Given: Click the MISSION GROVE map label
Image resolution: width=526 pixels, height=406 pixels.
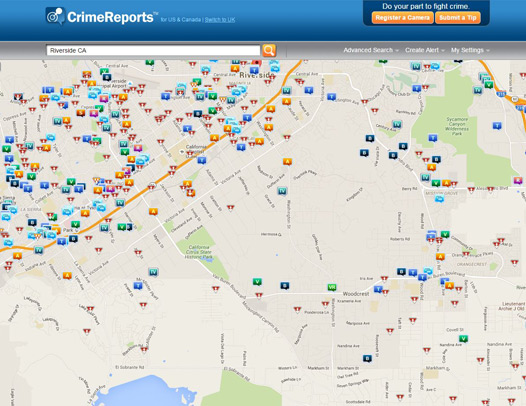Looking at the screenshot, I should tap(441, 194).
